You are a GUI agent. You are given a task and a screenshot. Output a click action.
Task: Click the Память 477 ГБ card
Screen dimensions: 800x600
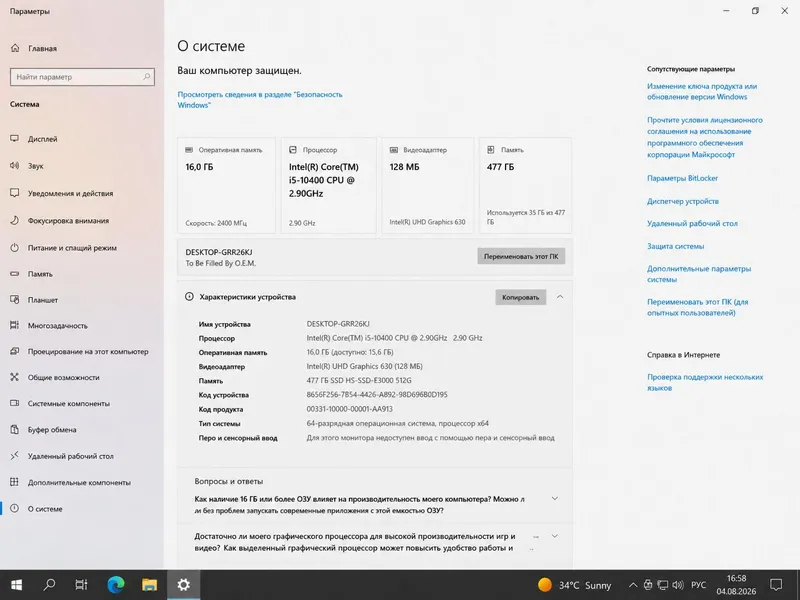526,186
